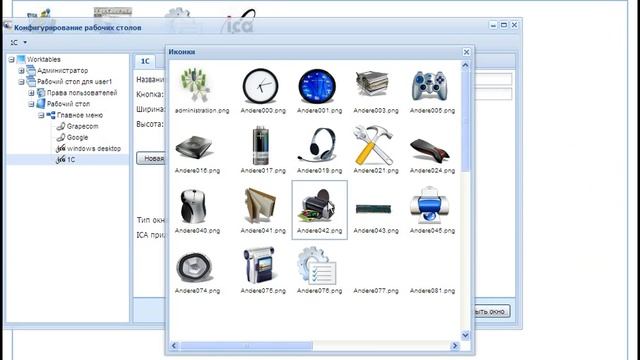This screenshot has height=360, width=640.
Task: Pick the computer mouse icon Andere040.png
Action: (x=193, y=207)
